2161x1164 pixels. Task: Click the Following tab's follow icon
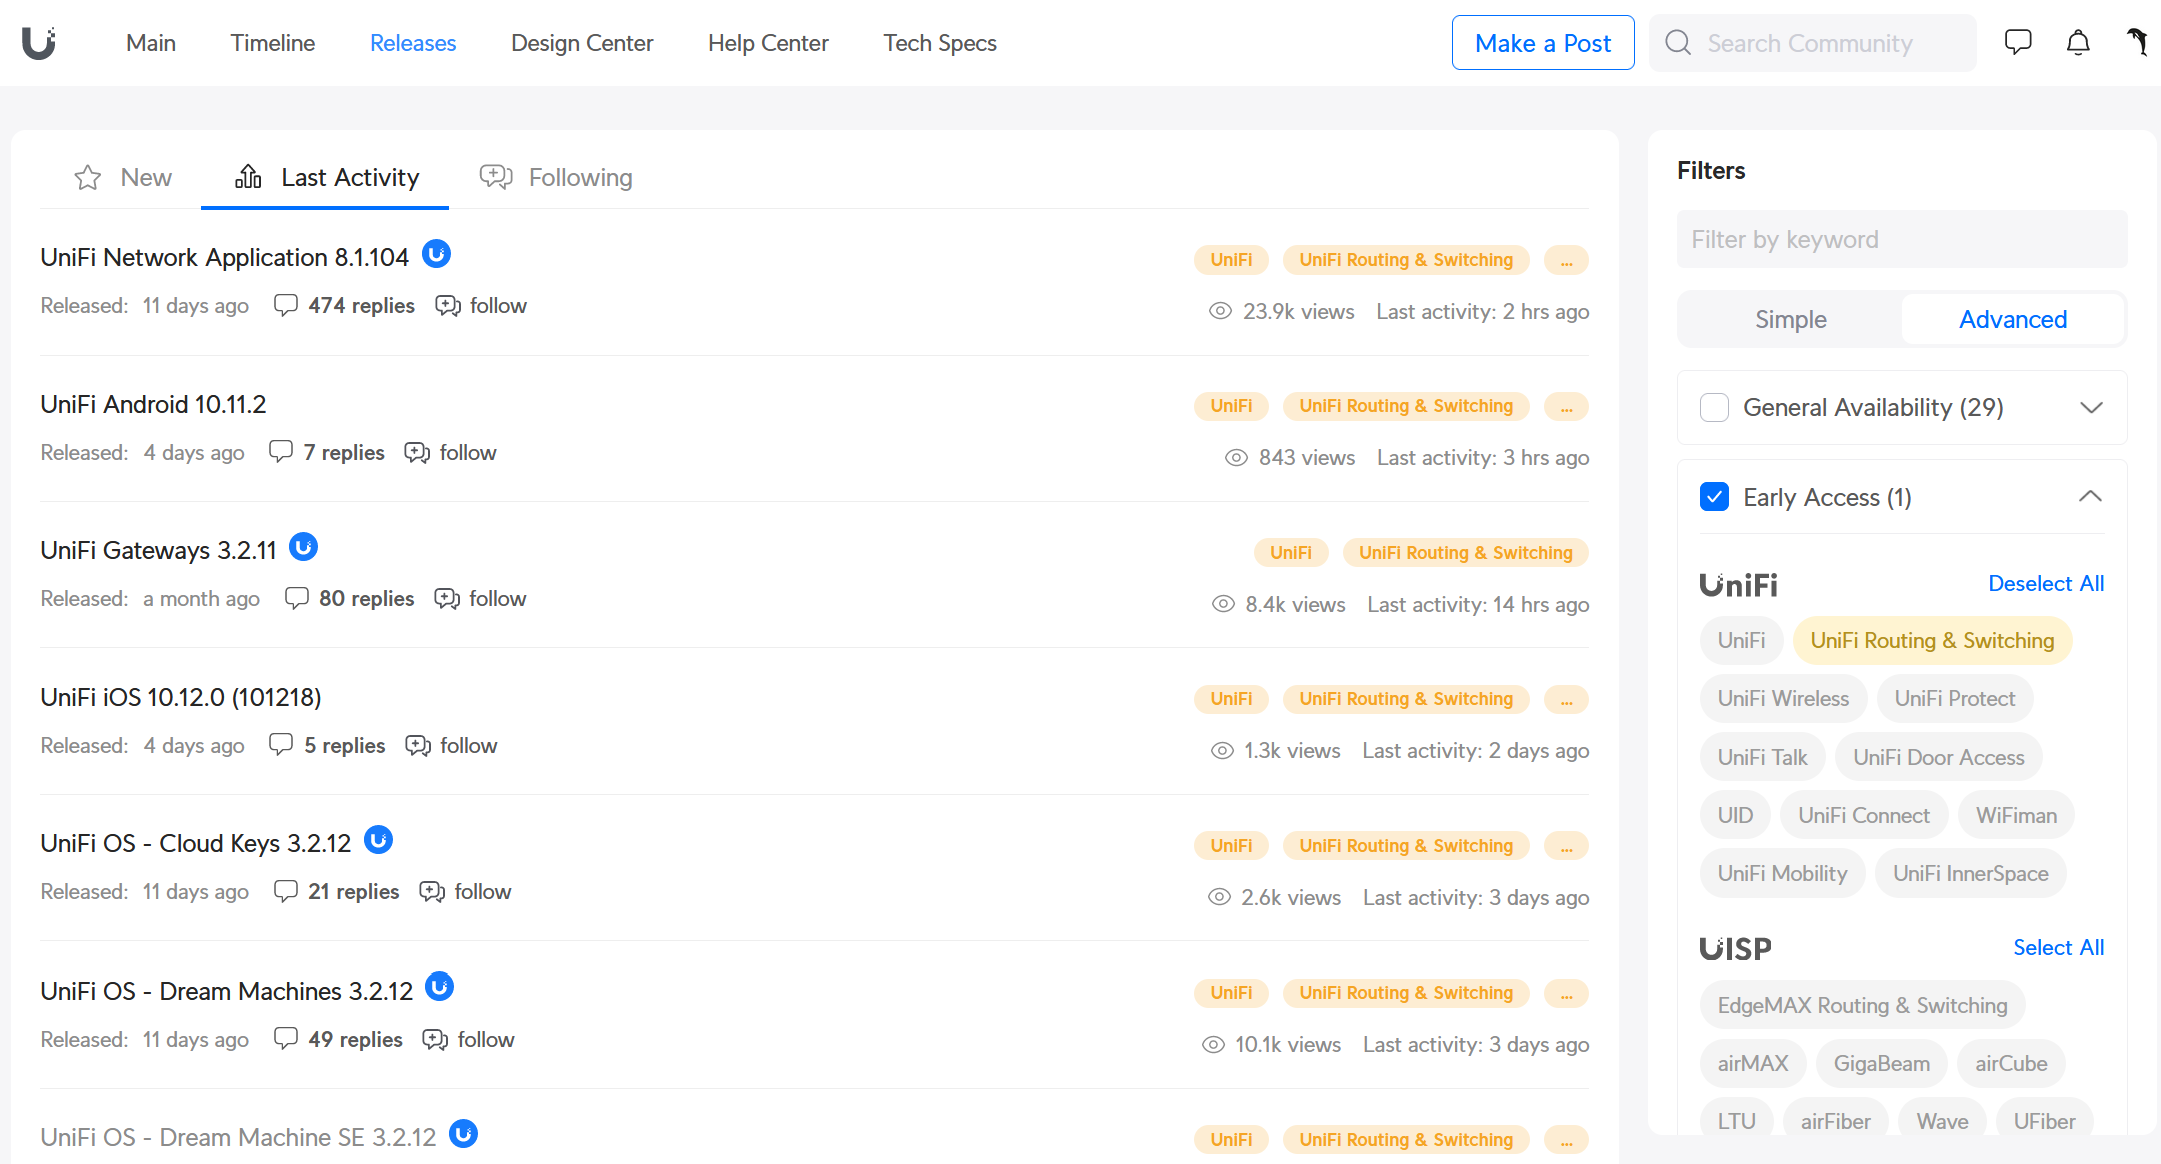496,177
